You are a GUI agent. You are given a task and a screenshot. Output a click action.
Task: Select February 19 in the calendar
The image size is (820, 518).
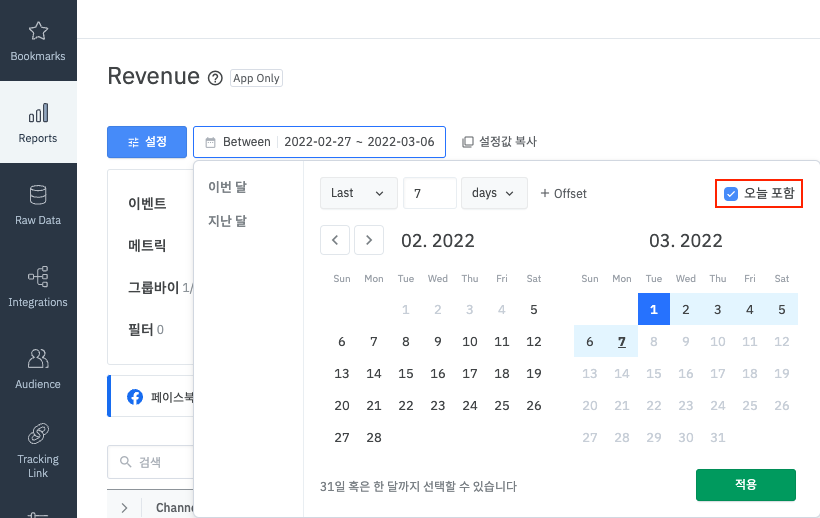(533, 373)
